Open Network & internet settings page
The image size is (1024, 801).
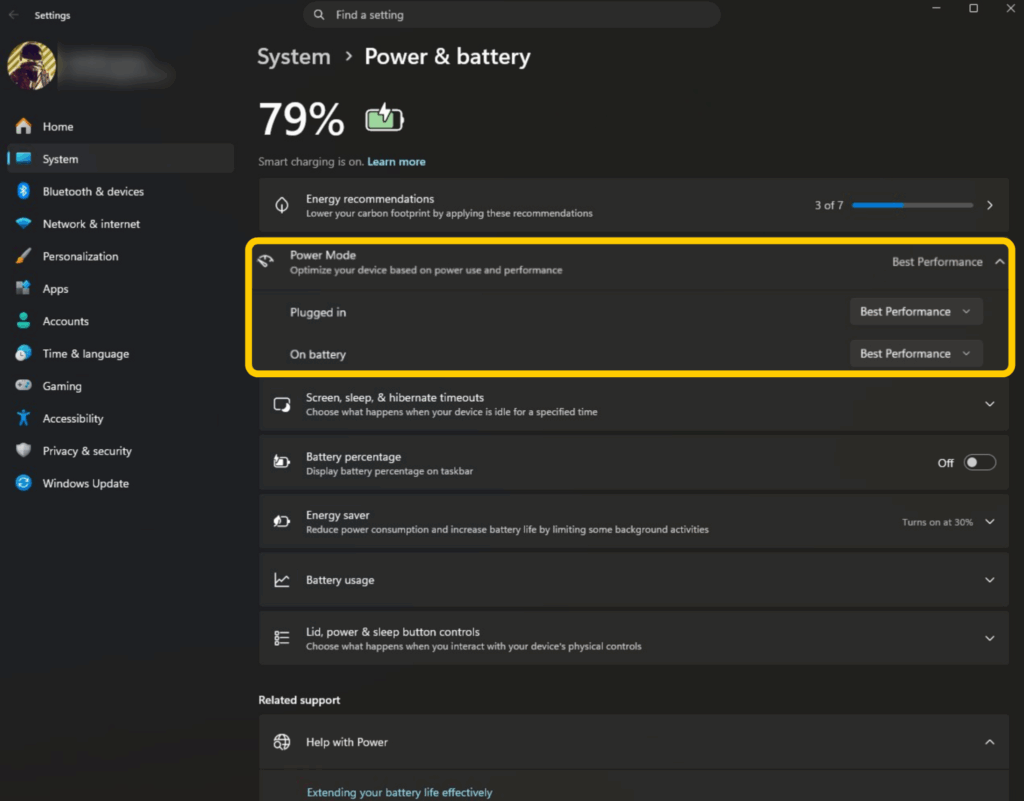120,224
